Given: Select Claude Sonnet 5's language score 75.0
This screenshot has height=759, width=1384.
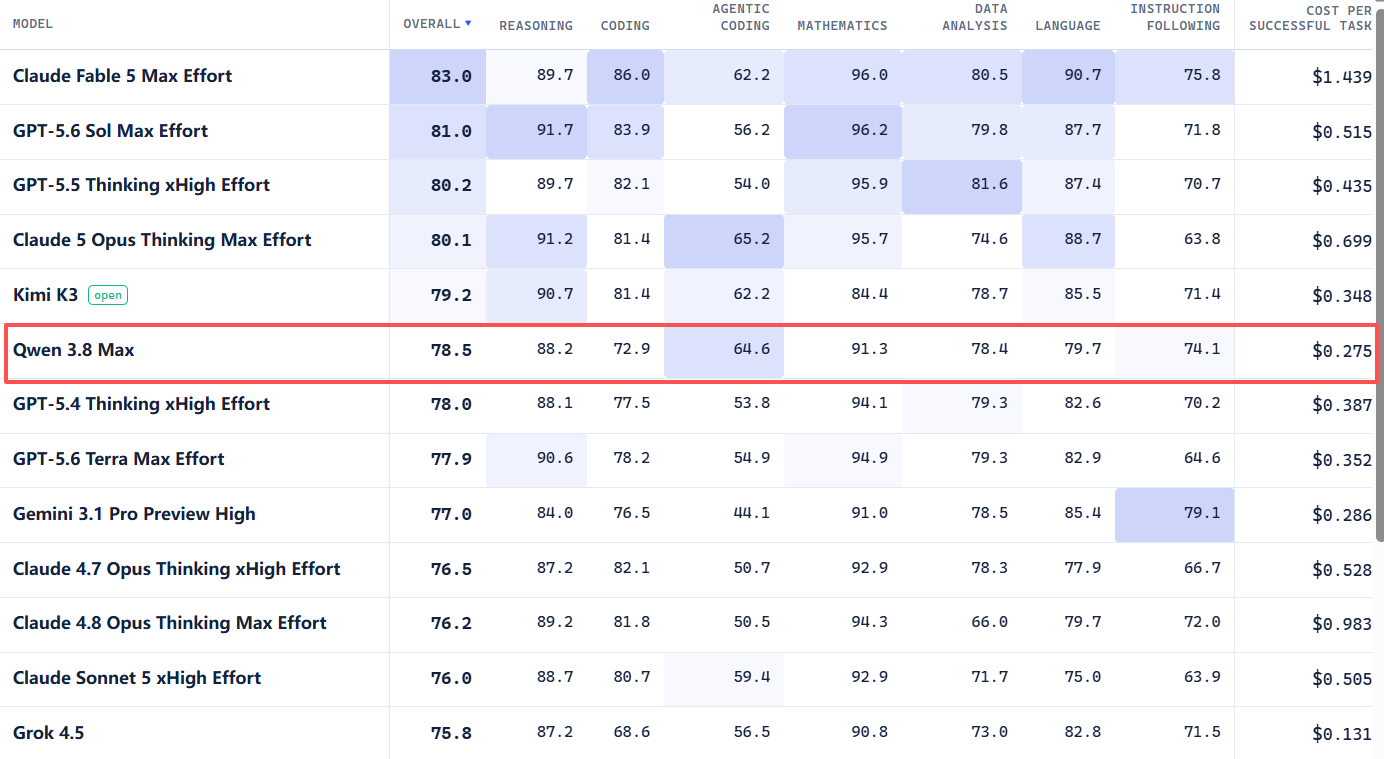Looking at the screenshot, I should [1082, 678].
